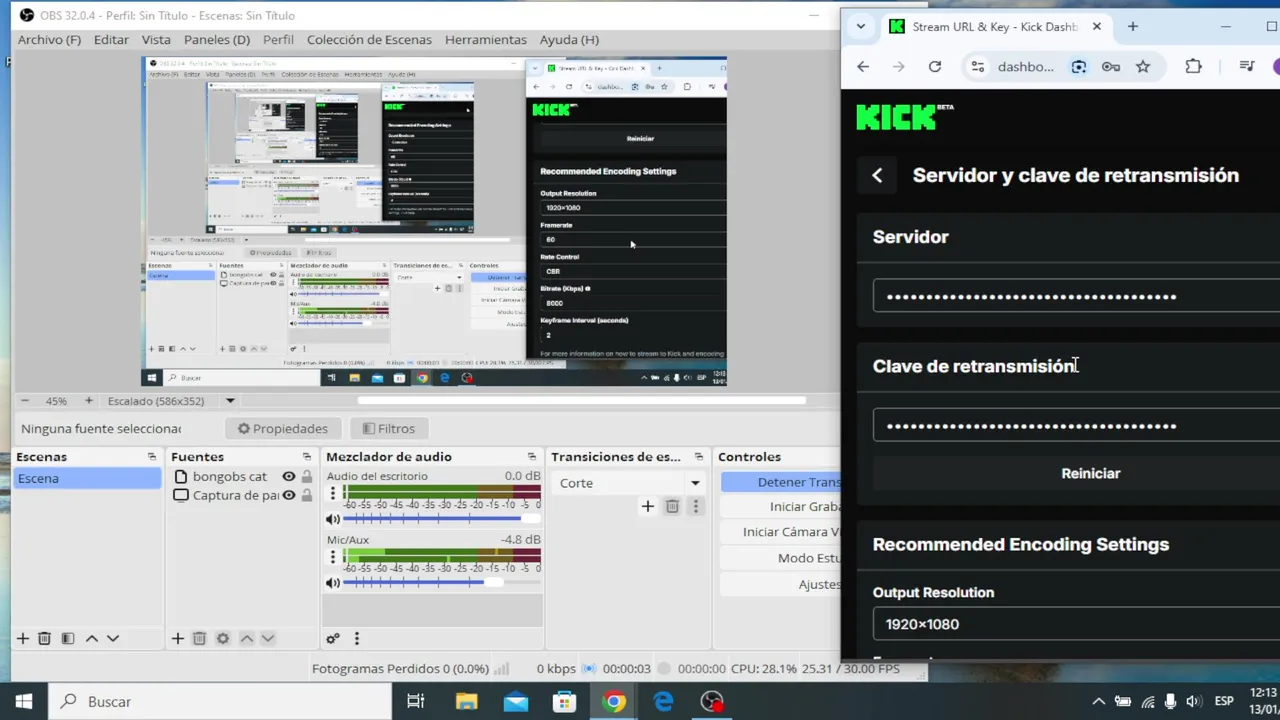Toggle visibility of the Captura de pantalla source

pyautogui.click(x=288, y=495)
